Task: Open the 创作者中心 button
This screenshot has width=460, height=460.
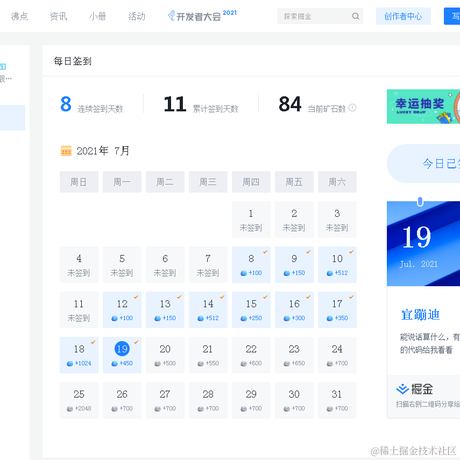Action: (x=403, y=16)
